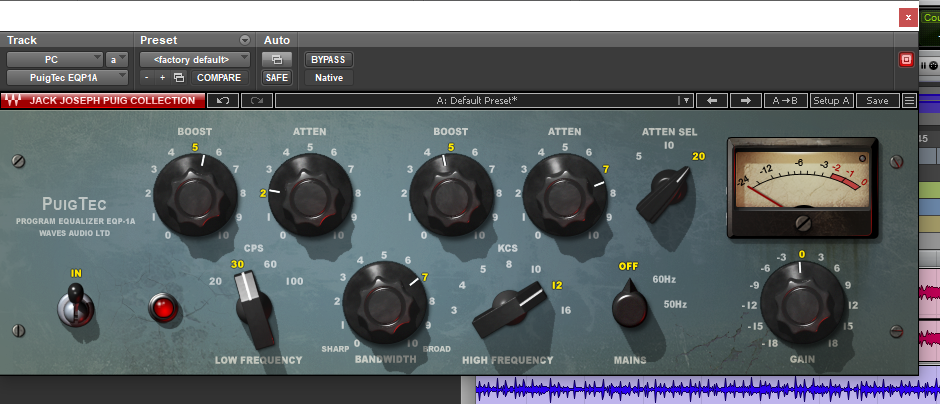Click the red target plug-in button
Viewport: 940px width, 404px height.
pyautogui.click(x=905, y=59)
